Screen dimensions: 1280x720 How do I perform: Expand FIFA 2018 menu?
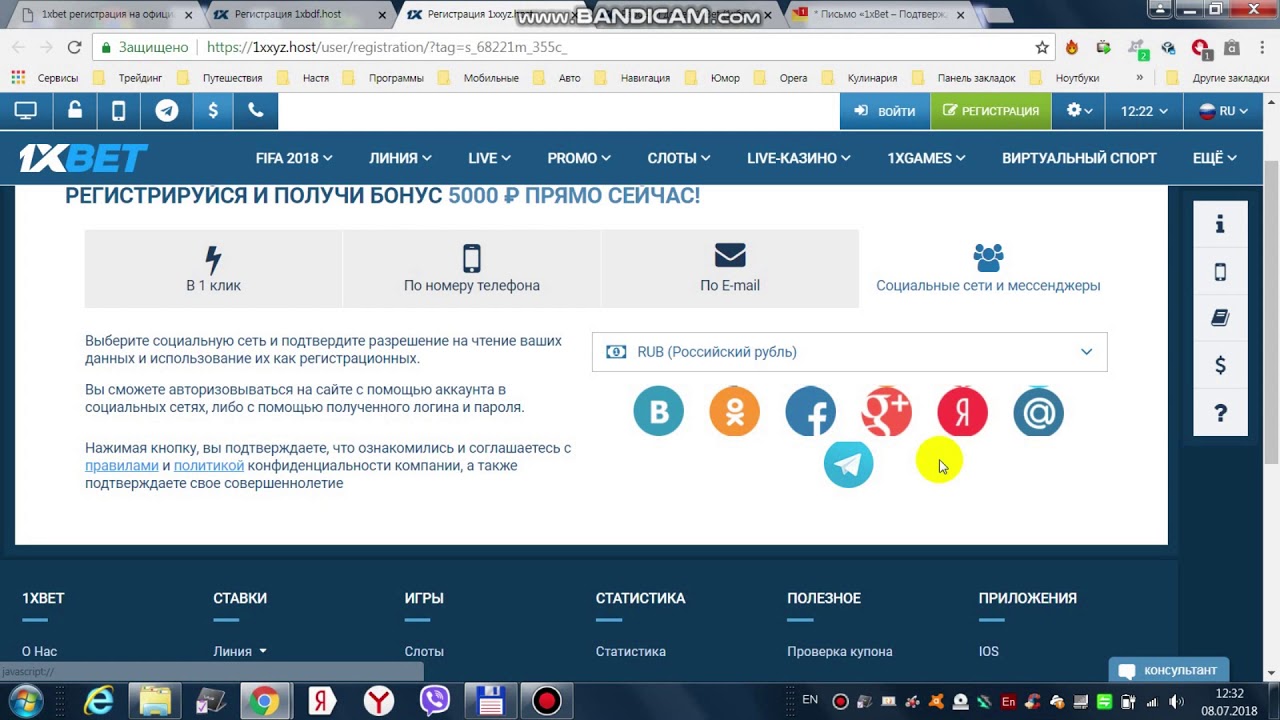click(294, 158)
